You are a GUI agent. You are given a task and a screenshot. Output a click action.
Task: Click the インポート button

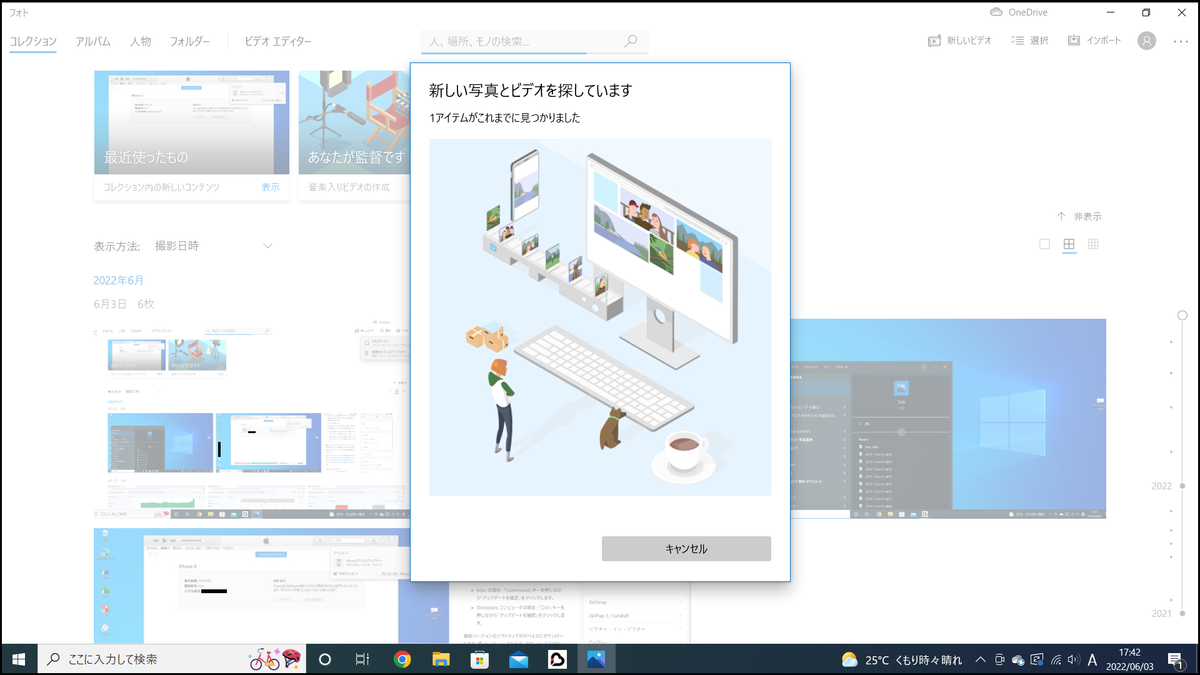(x=1093, y=41)
